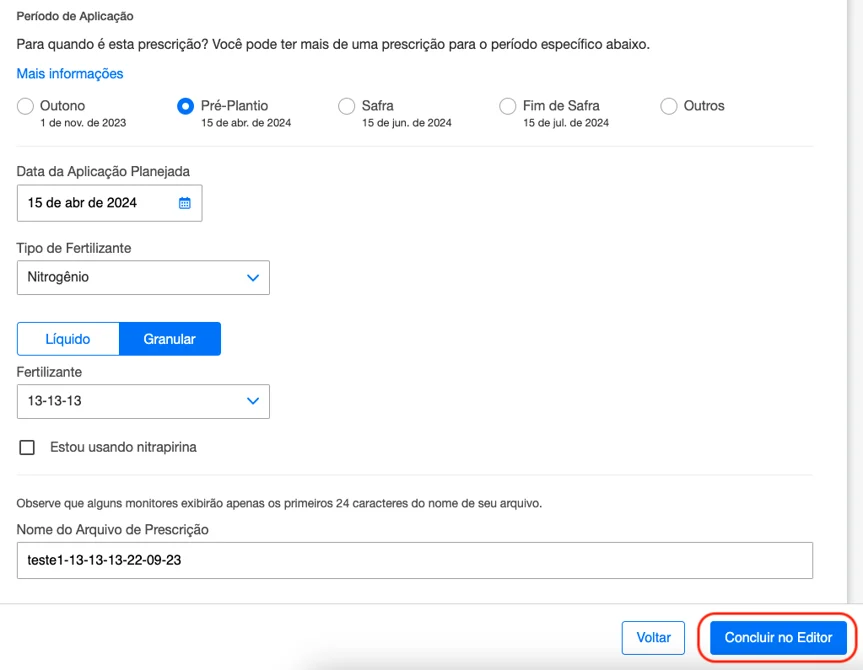Open the Mais informações link

click(x=70, y=74)
